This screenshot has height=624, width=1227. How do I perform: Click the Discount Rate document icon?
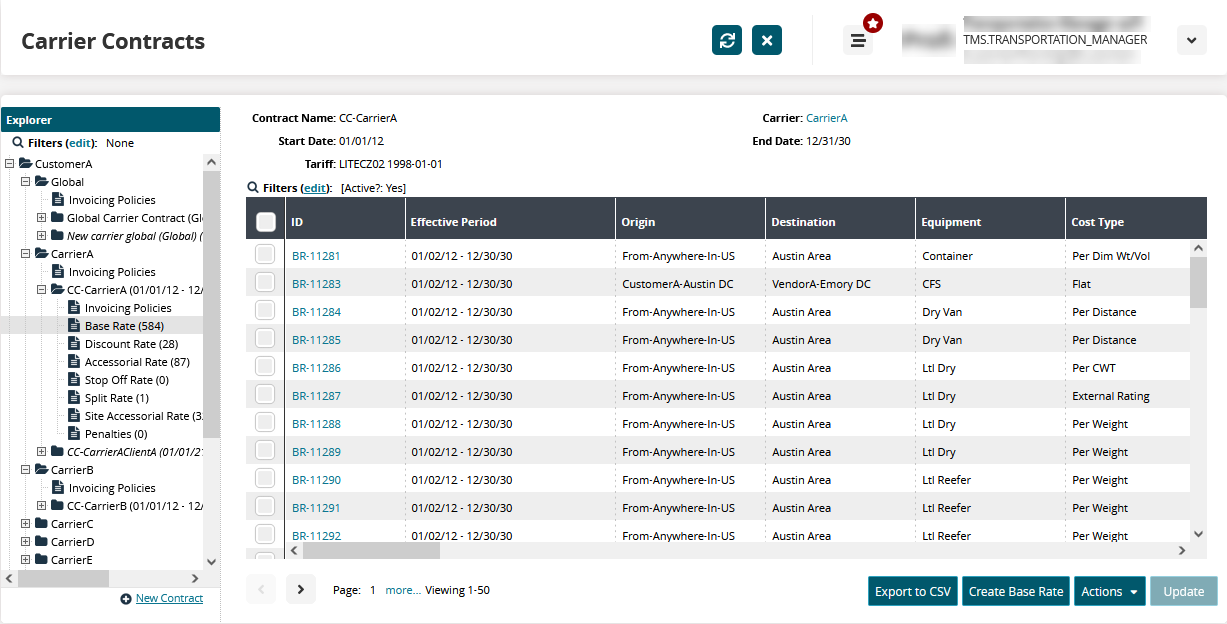coord(74,344)
